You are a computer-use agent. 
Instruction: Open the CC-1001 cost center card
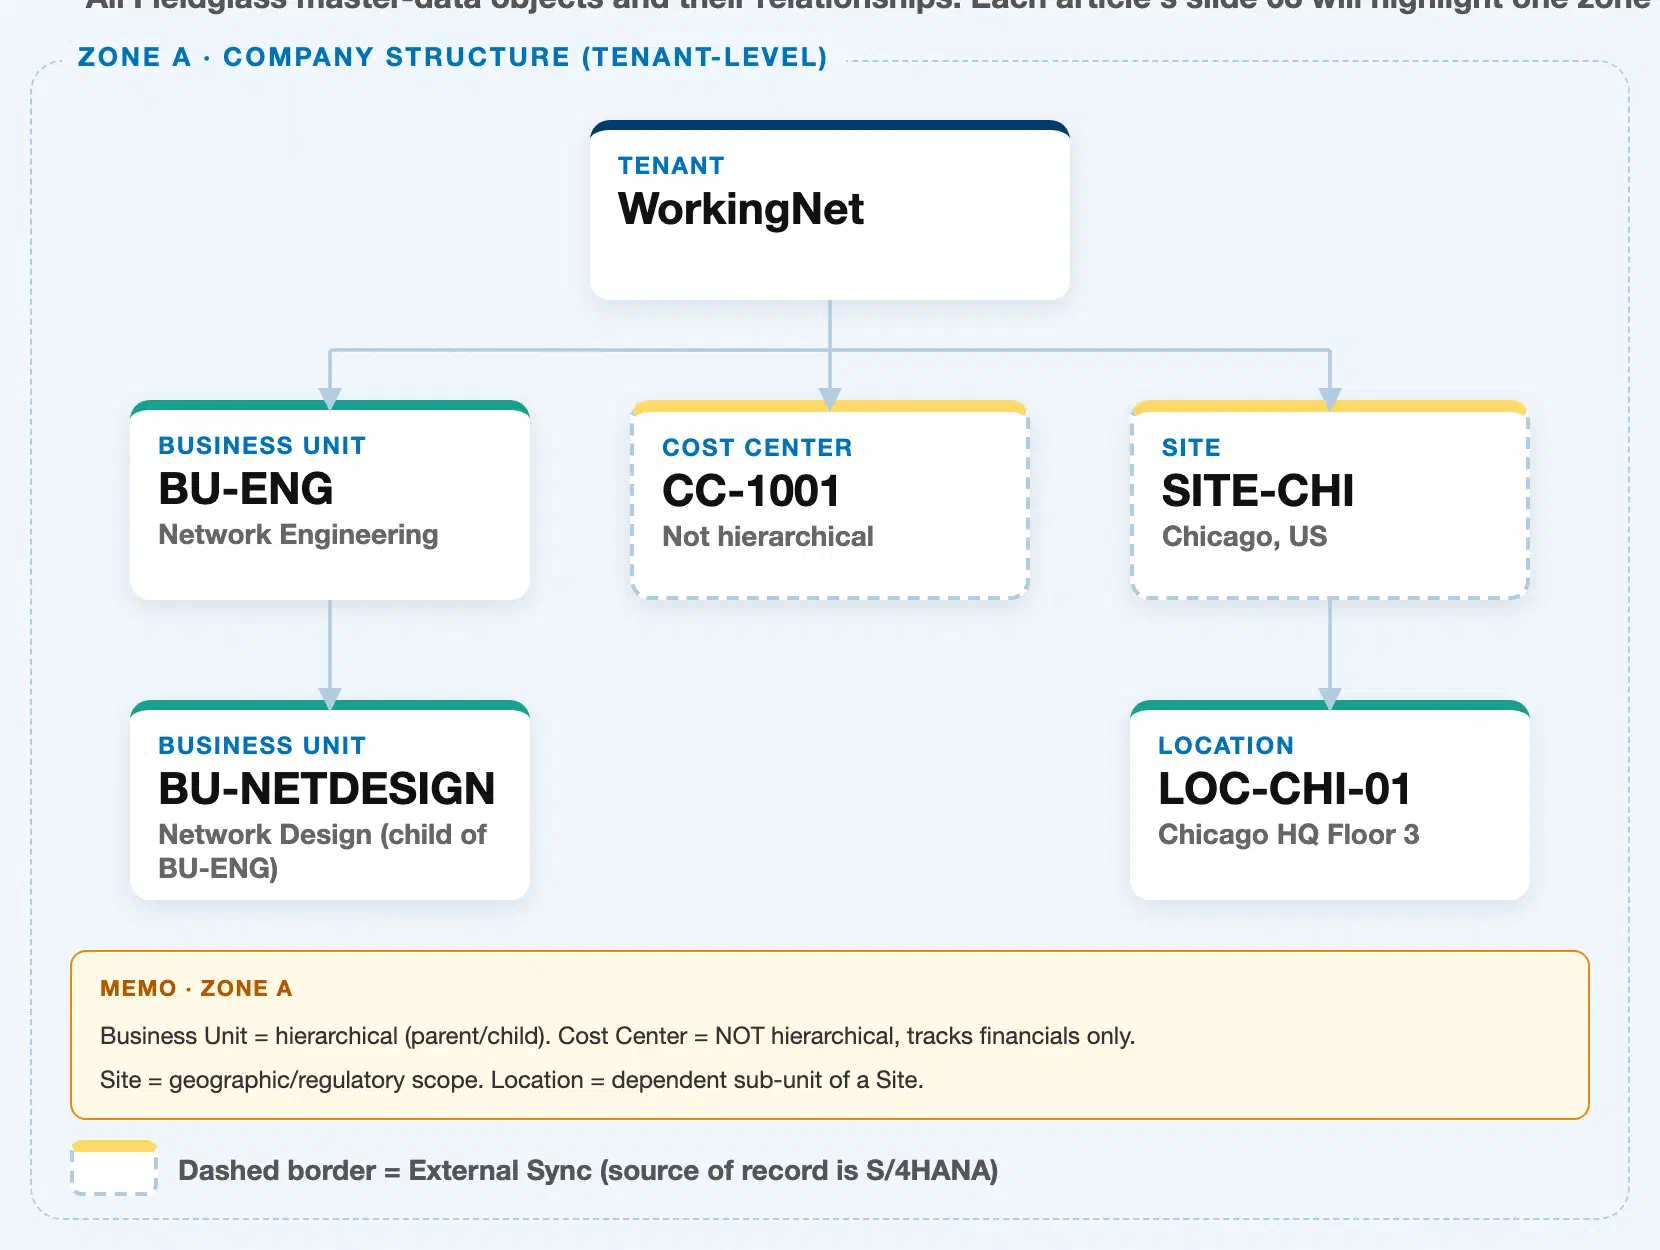(830, 500)
